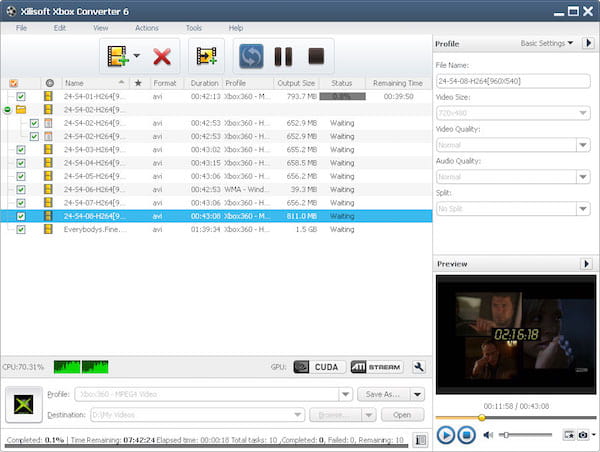
Task: Open the Tools menu
Action: coord(194,28)
